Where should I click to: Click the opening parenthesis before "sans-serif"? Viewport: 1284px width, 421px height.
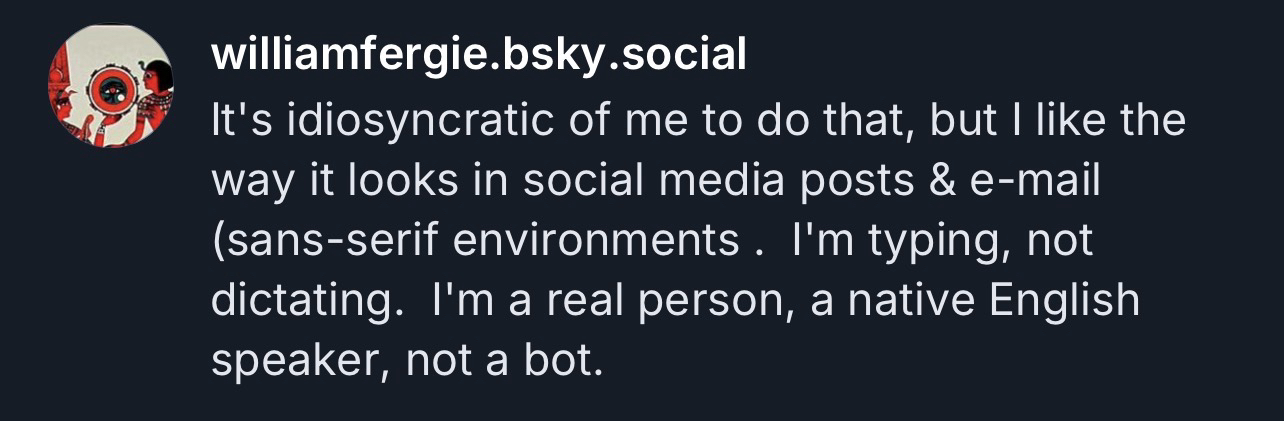[x=217, y=243]
